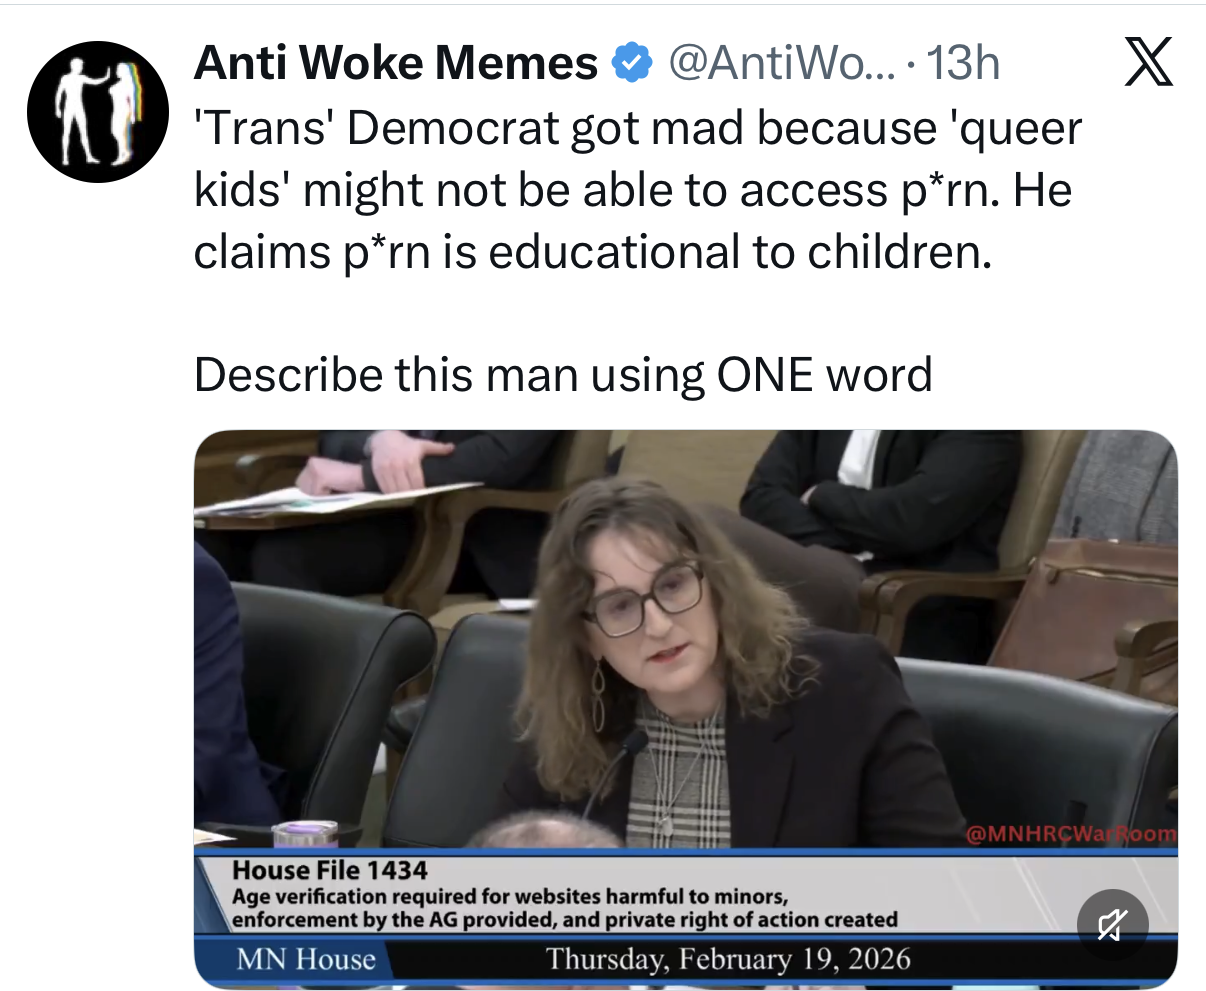
Task: Click the 'MN House' label in the banner
Action: (x=306, y=960)
